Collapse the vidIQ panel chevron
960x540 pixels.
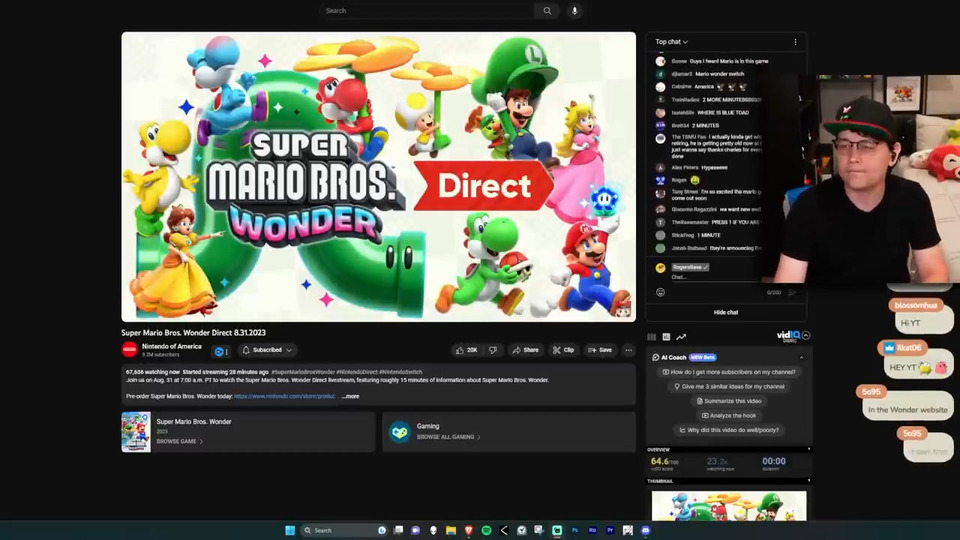806,336
